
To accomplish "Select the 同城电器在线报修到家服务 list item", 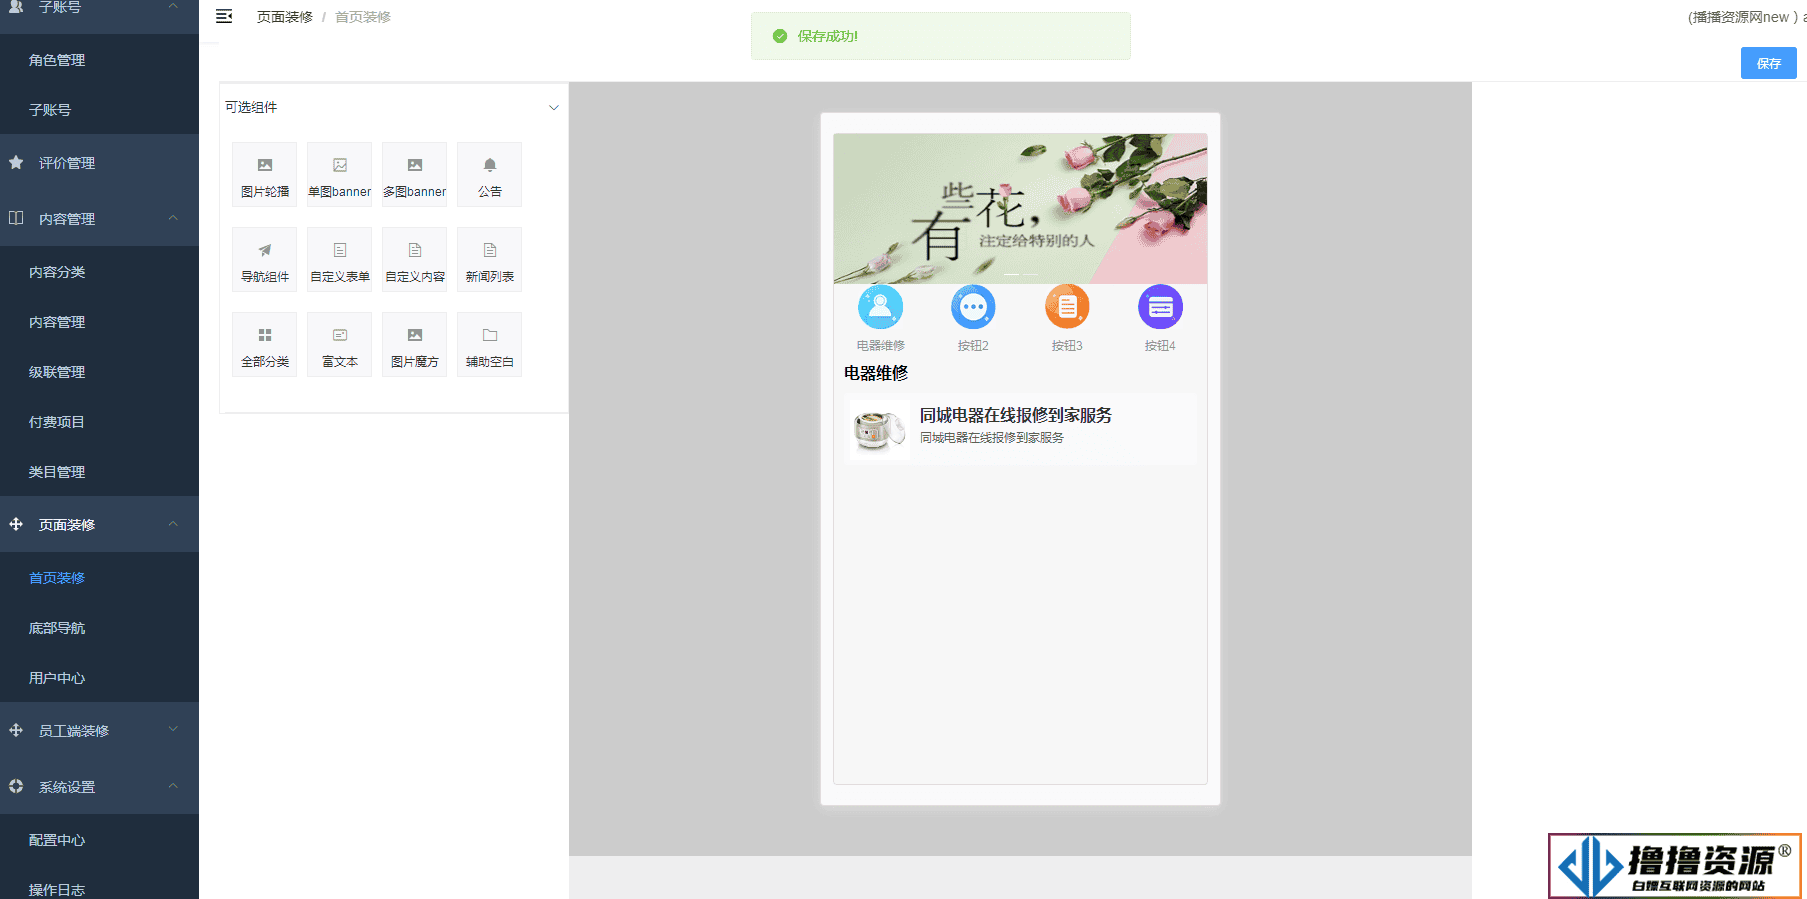I will (x=1022, y=429).
